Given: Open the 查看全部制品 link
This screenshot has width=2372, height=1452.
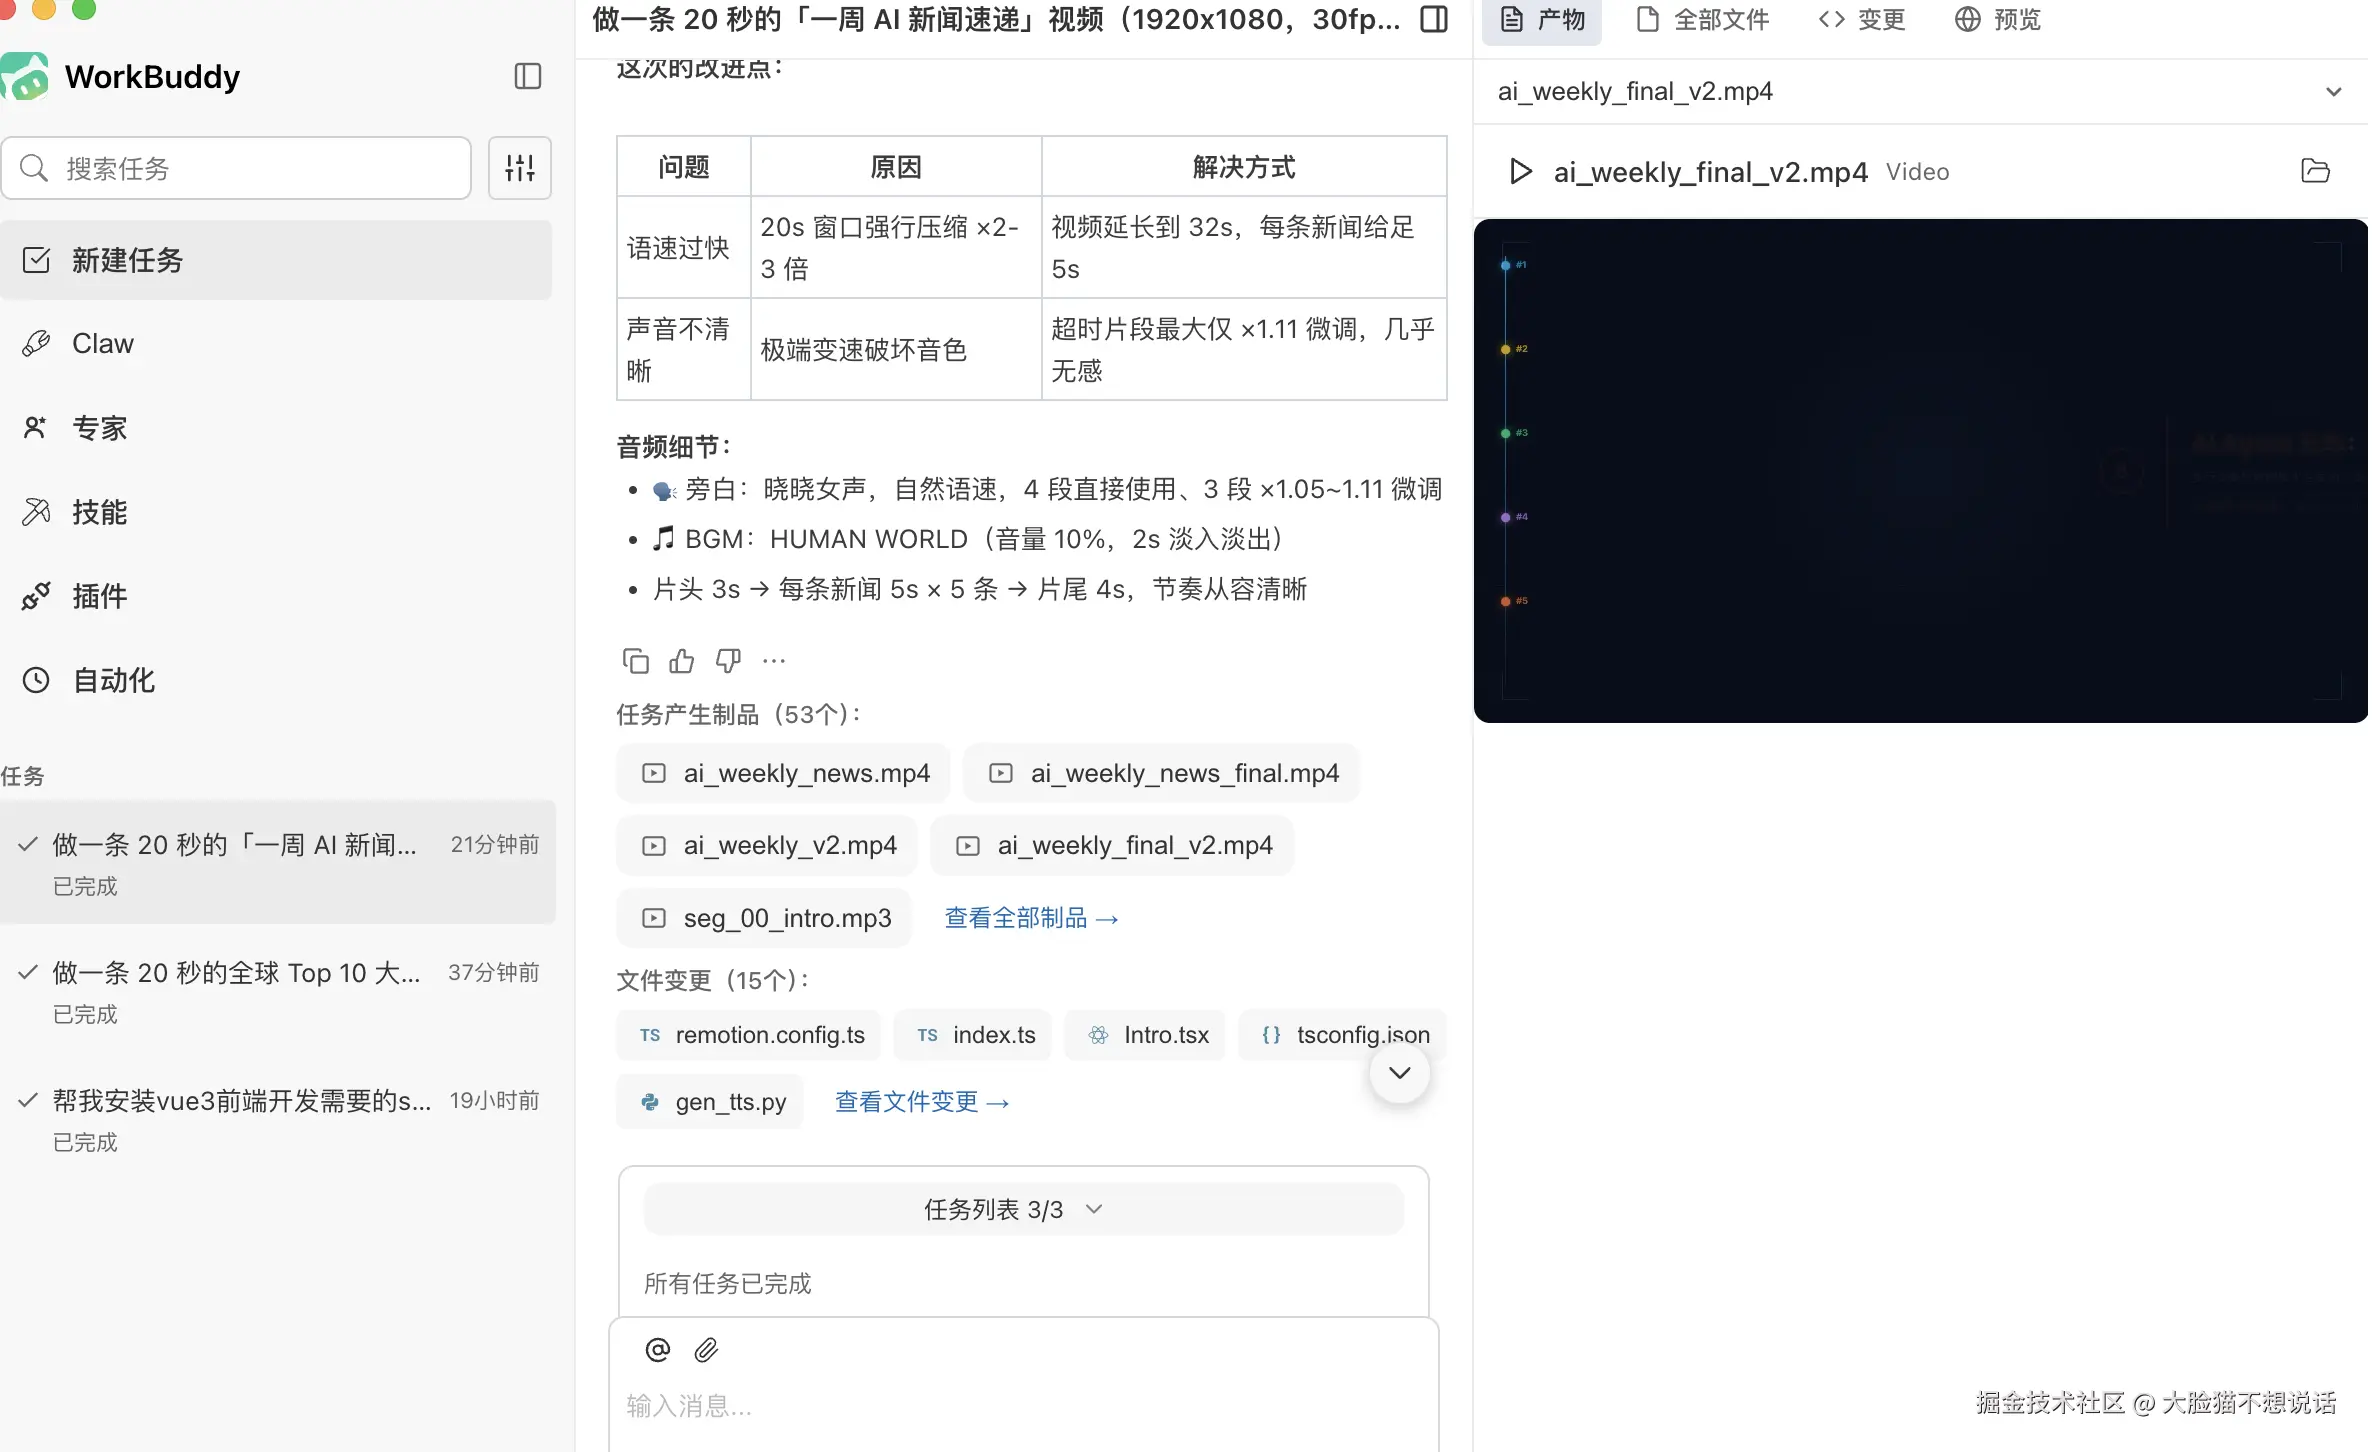Looking at the screenshot, I should click(1031, 917).
